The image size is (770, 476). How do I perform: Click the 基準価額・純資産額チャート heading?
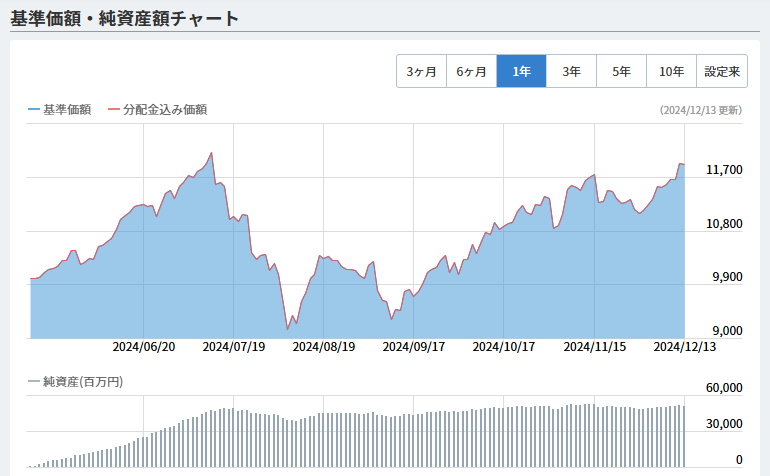point(124,19)
